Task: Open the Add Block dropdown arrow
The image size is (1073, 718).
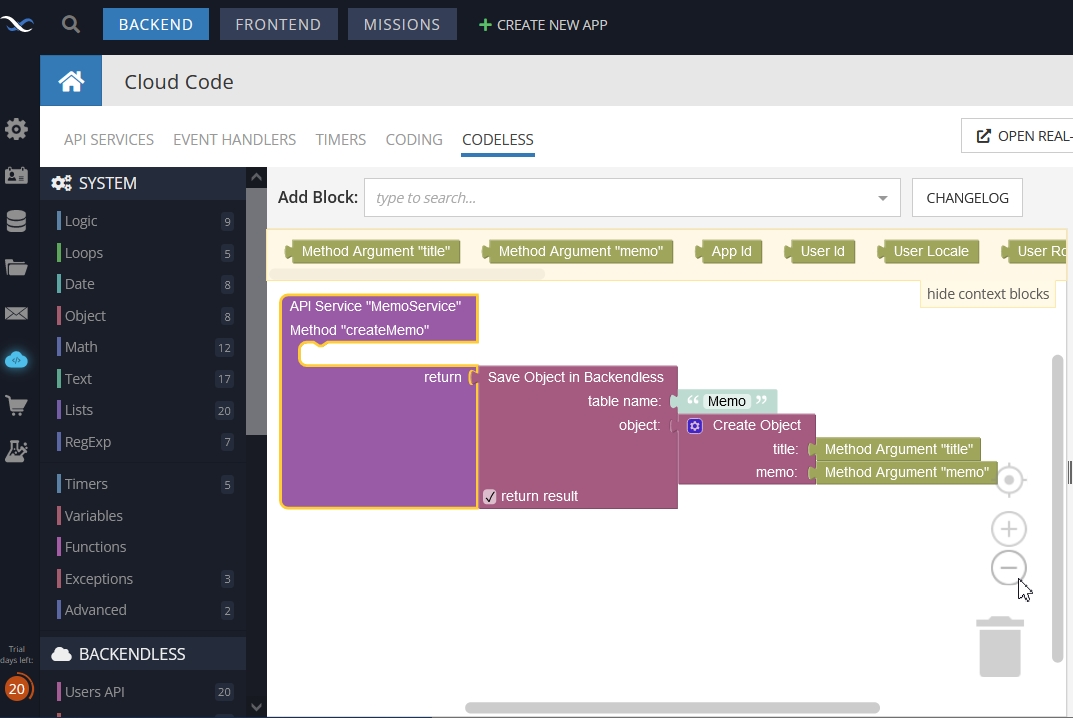Action: 883,198
